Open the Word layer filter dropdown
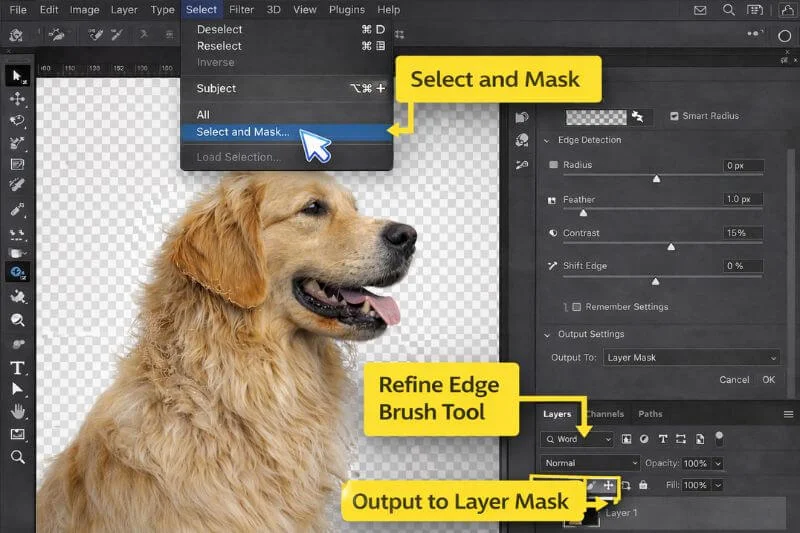800x533 pixels. point(577,439)
